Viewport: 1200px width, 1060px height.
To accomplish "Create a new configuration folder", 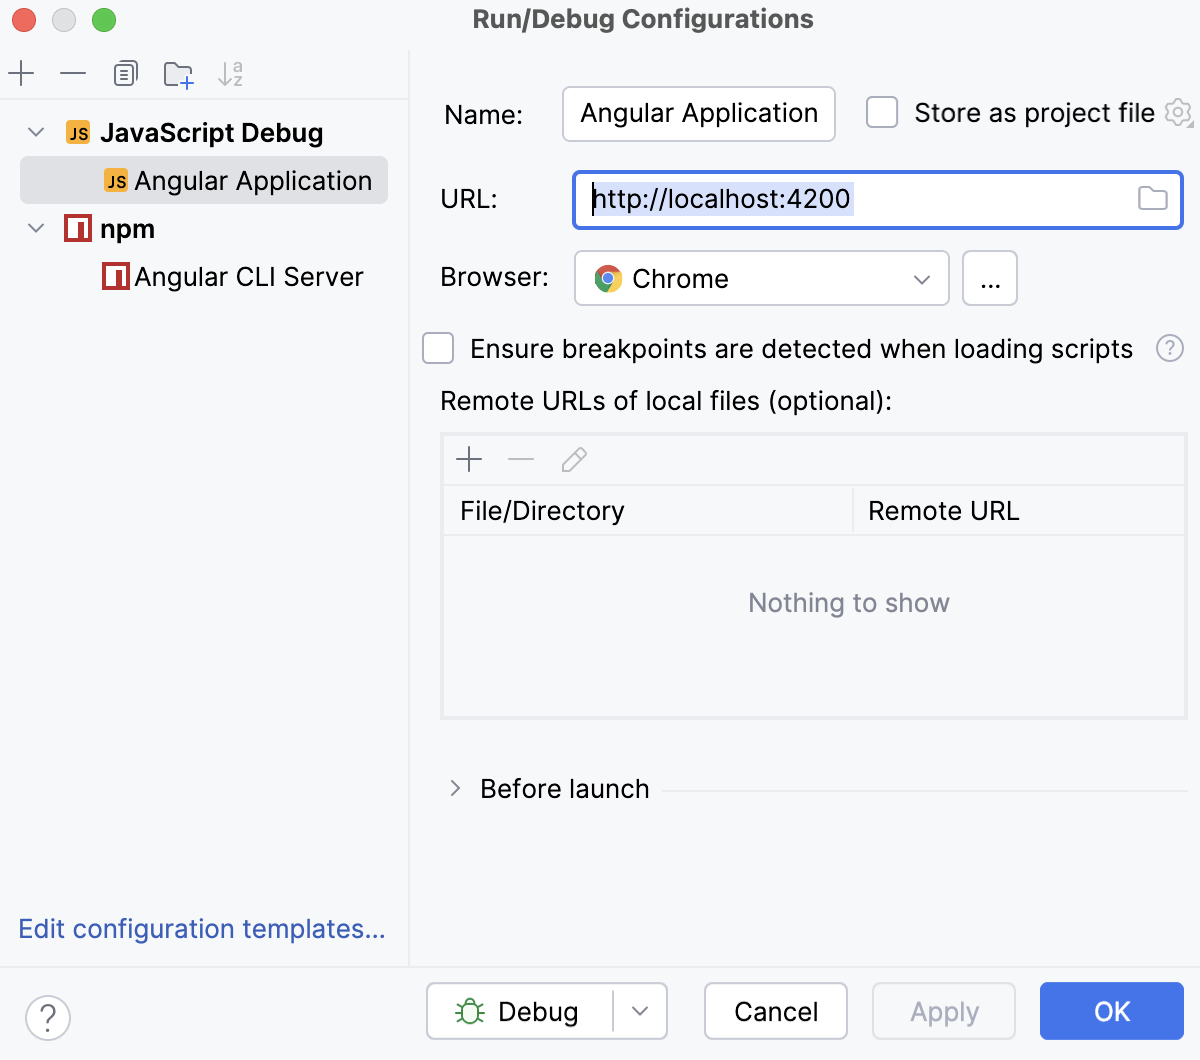I will coord(179,73).
